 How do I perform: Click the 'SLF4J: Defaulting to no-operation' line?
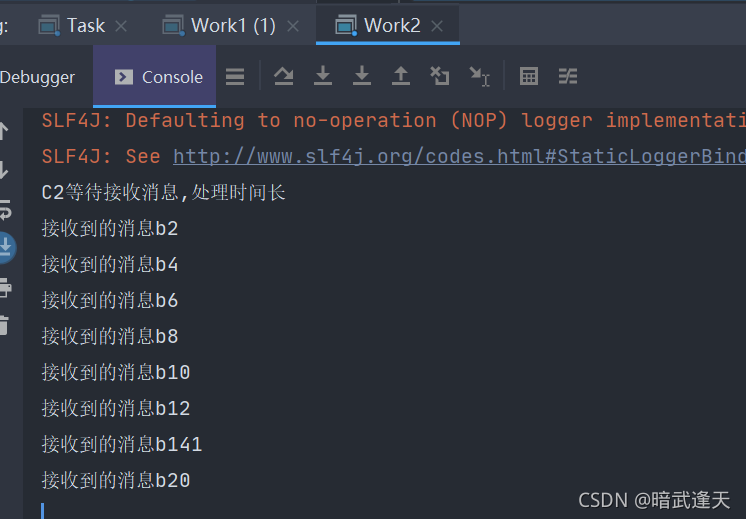point(393,120)
